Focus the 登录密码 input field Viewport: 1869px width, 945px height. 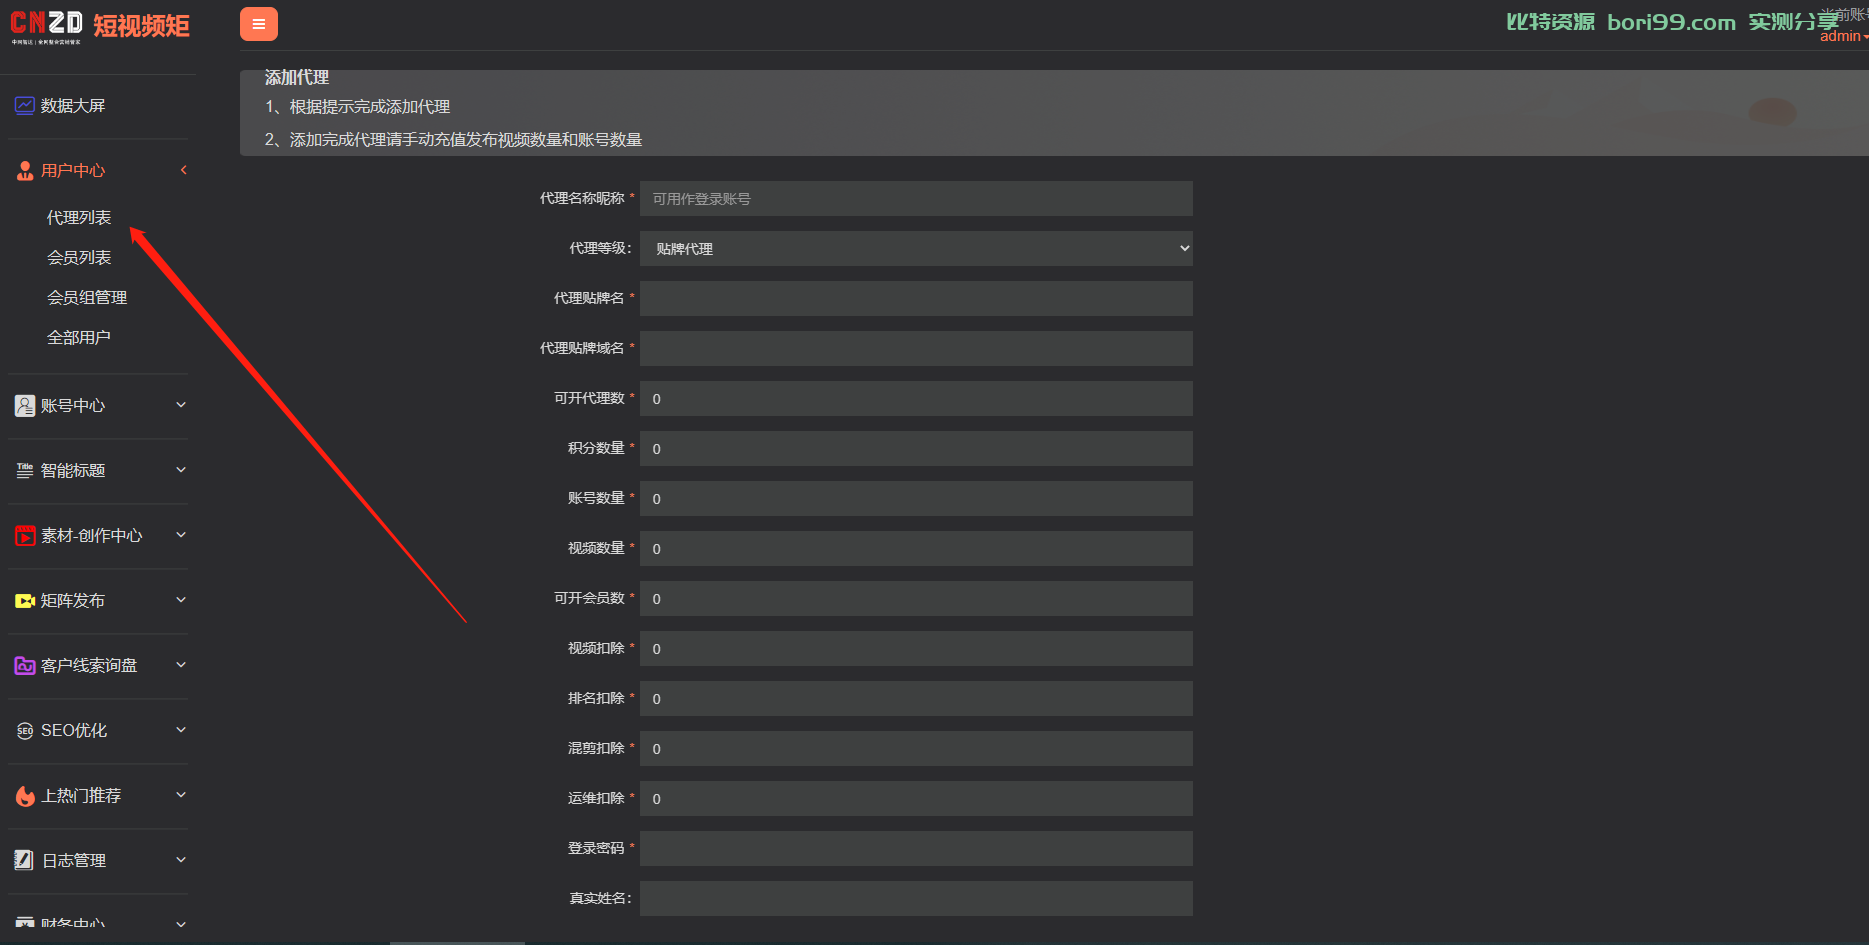point(916,849)
